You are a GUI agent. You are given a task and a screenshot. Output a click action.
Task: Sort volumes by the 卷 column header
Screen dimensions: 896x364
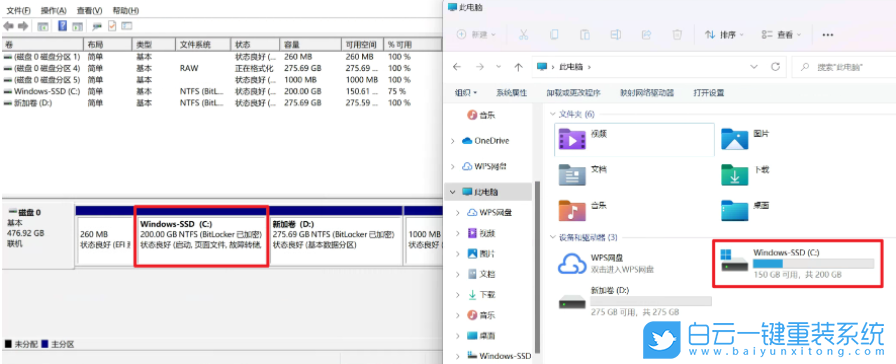point(43,45)
